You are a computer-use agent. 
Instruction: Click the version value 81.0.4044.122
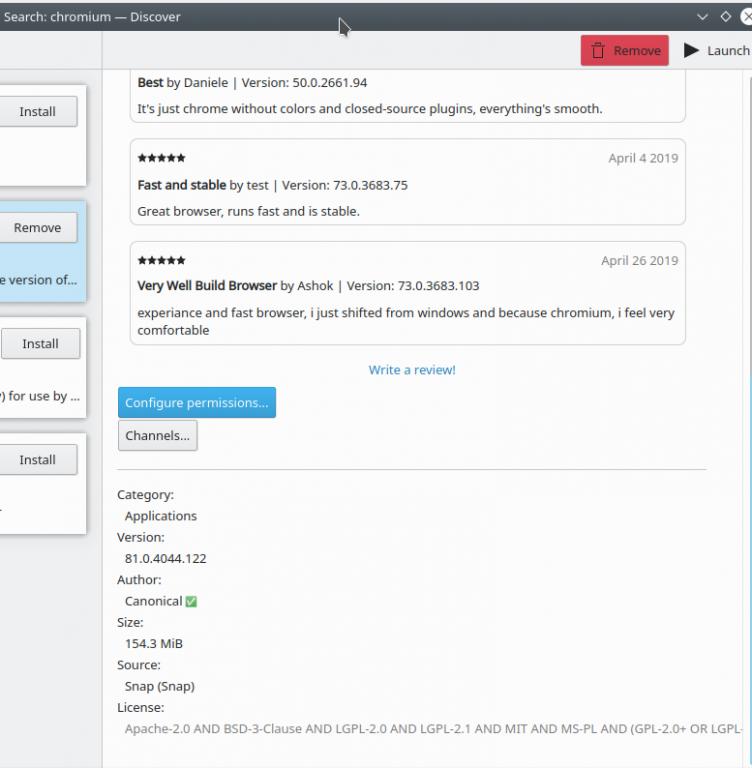[x=166, y=558]
